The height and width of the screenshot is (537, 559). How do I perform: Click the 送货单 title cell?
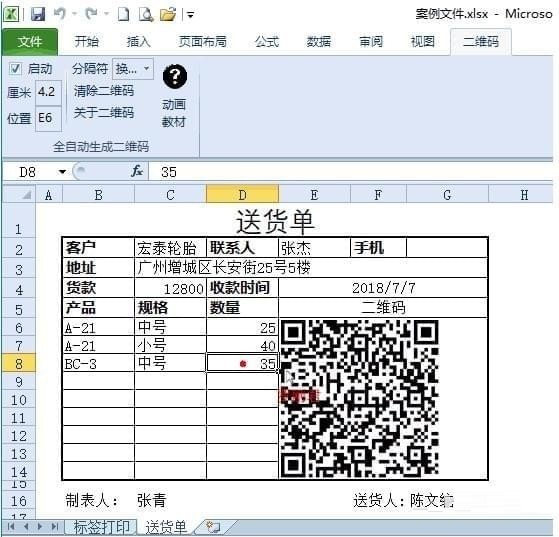275,222
